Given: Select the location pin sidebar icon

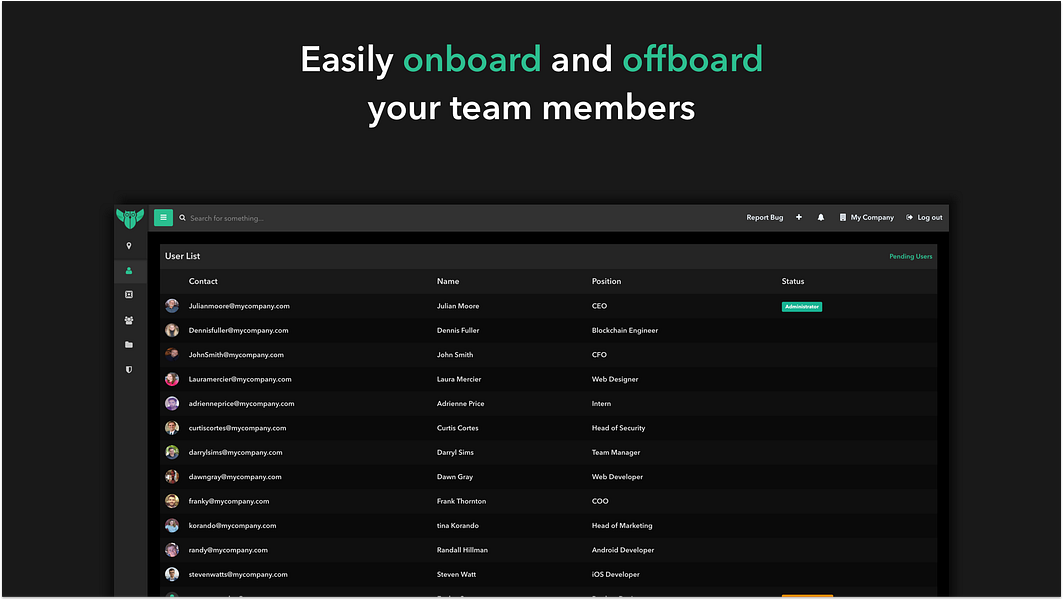Looking at the screenshot, I should click(x=129, y=245).
